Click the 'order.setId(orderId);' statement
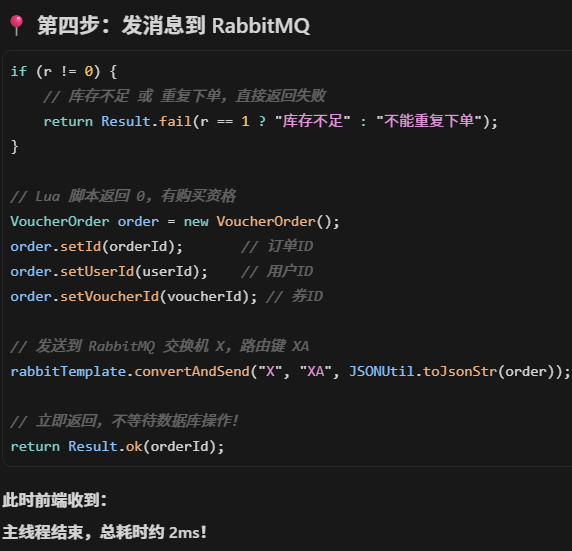The image size is (572, 551). click(x=97, y=246)
